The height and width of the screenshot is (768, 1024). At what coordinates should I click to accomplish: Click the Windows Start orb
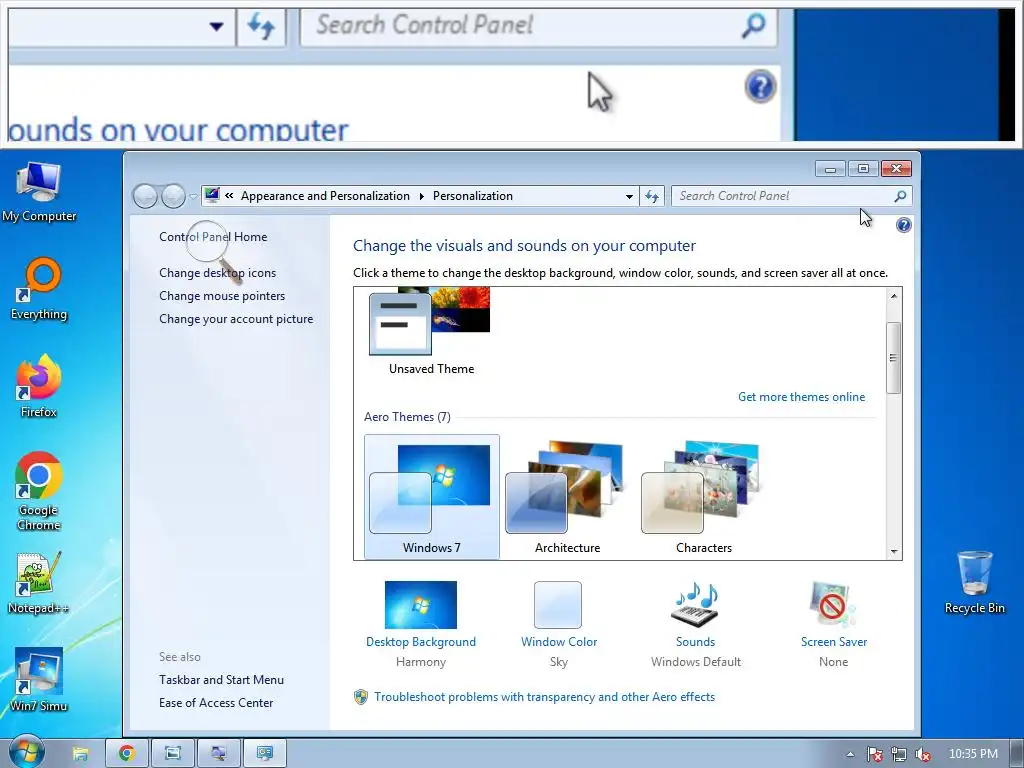pyautogui.click(x=27, y=753)
